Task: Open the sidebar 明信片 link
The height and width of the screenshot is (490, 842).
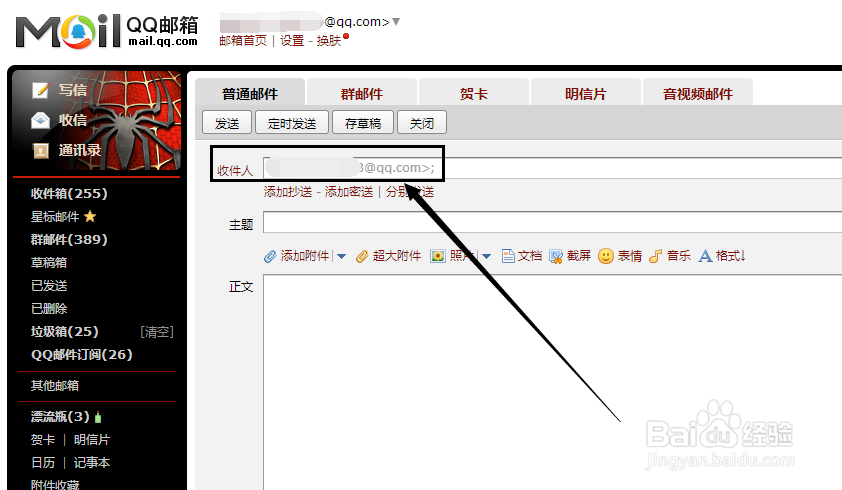Action: pos(92,440)
